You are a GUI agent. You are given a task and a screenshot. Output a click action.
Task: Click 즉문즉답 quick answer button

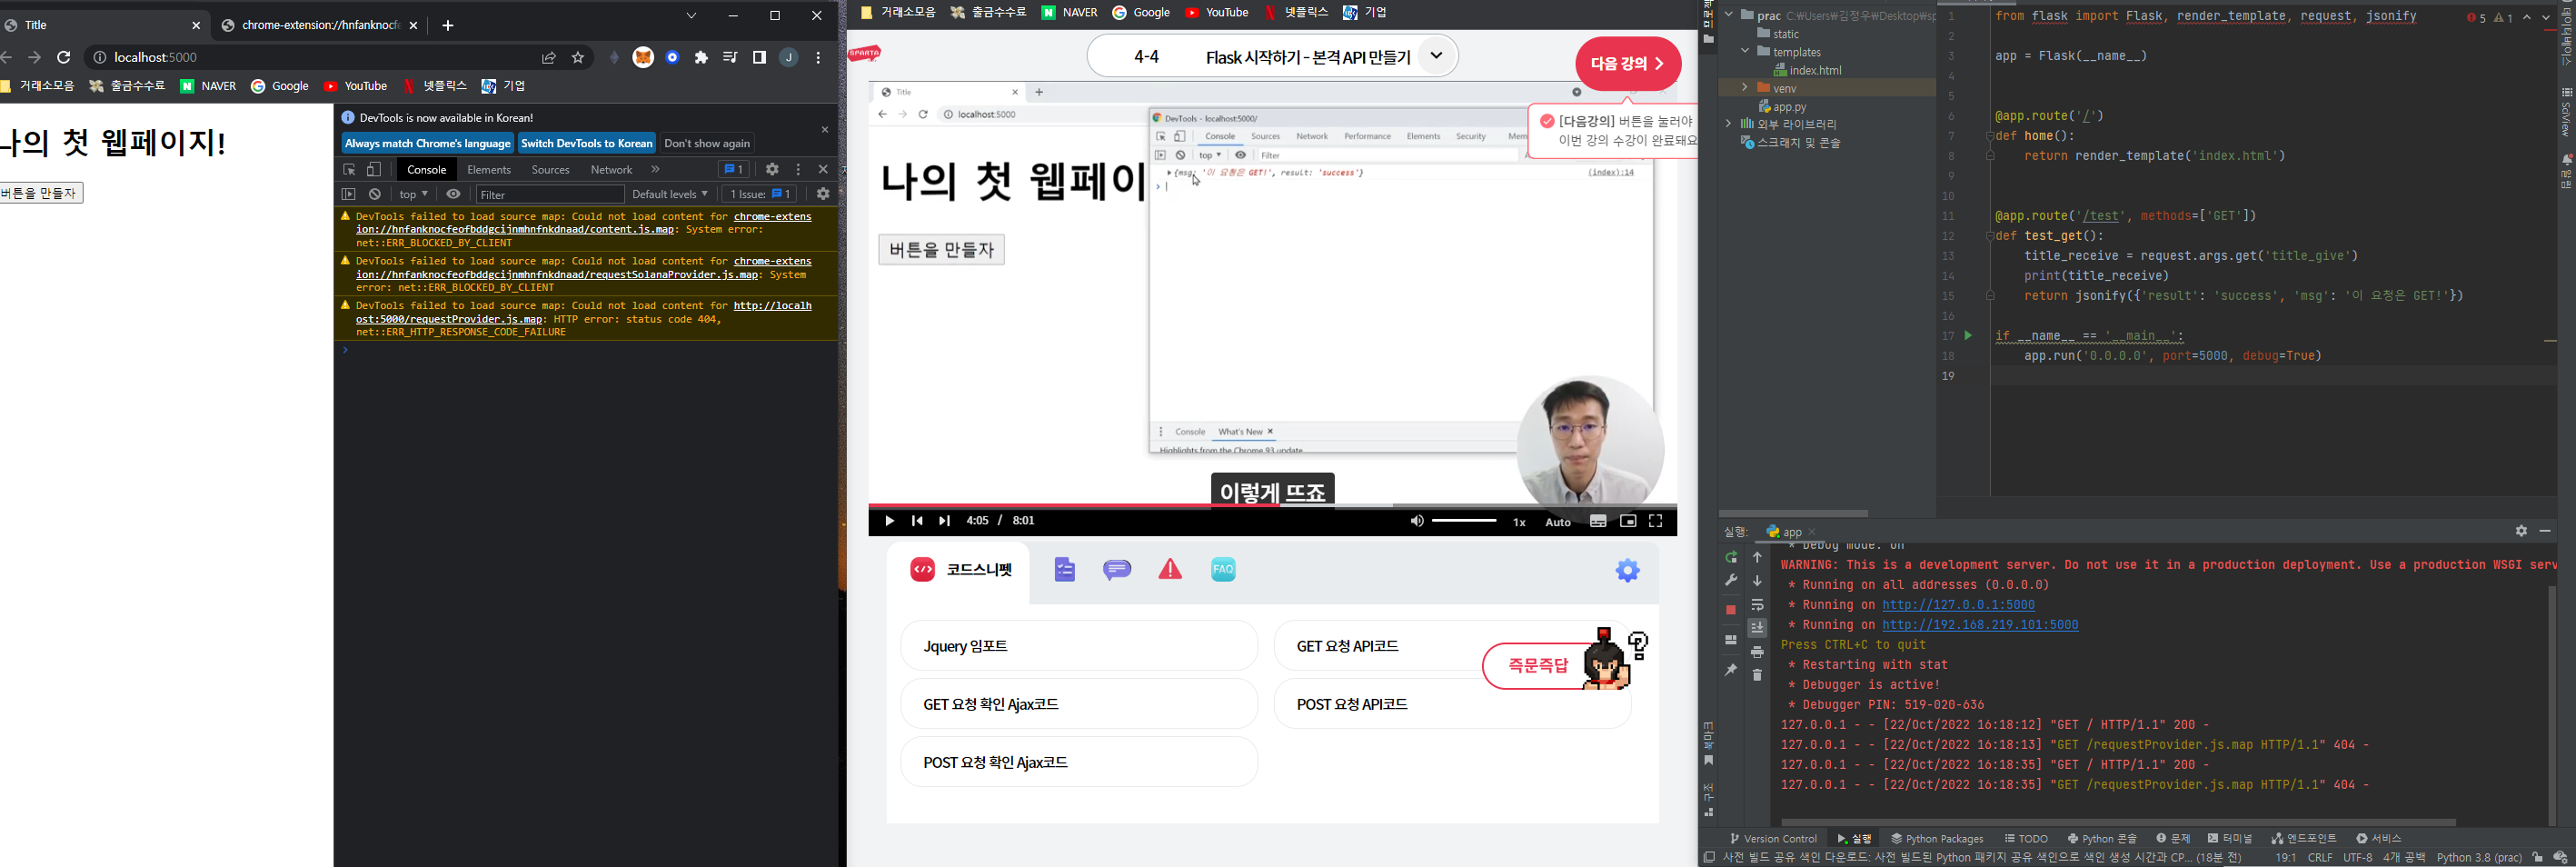point(1539,666)
